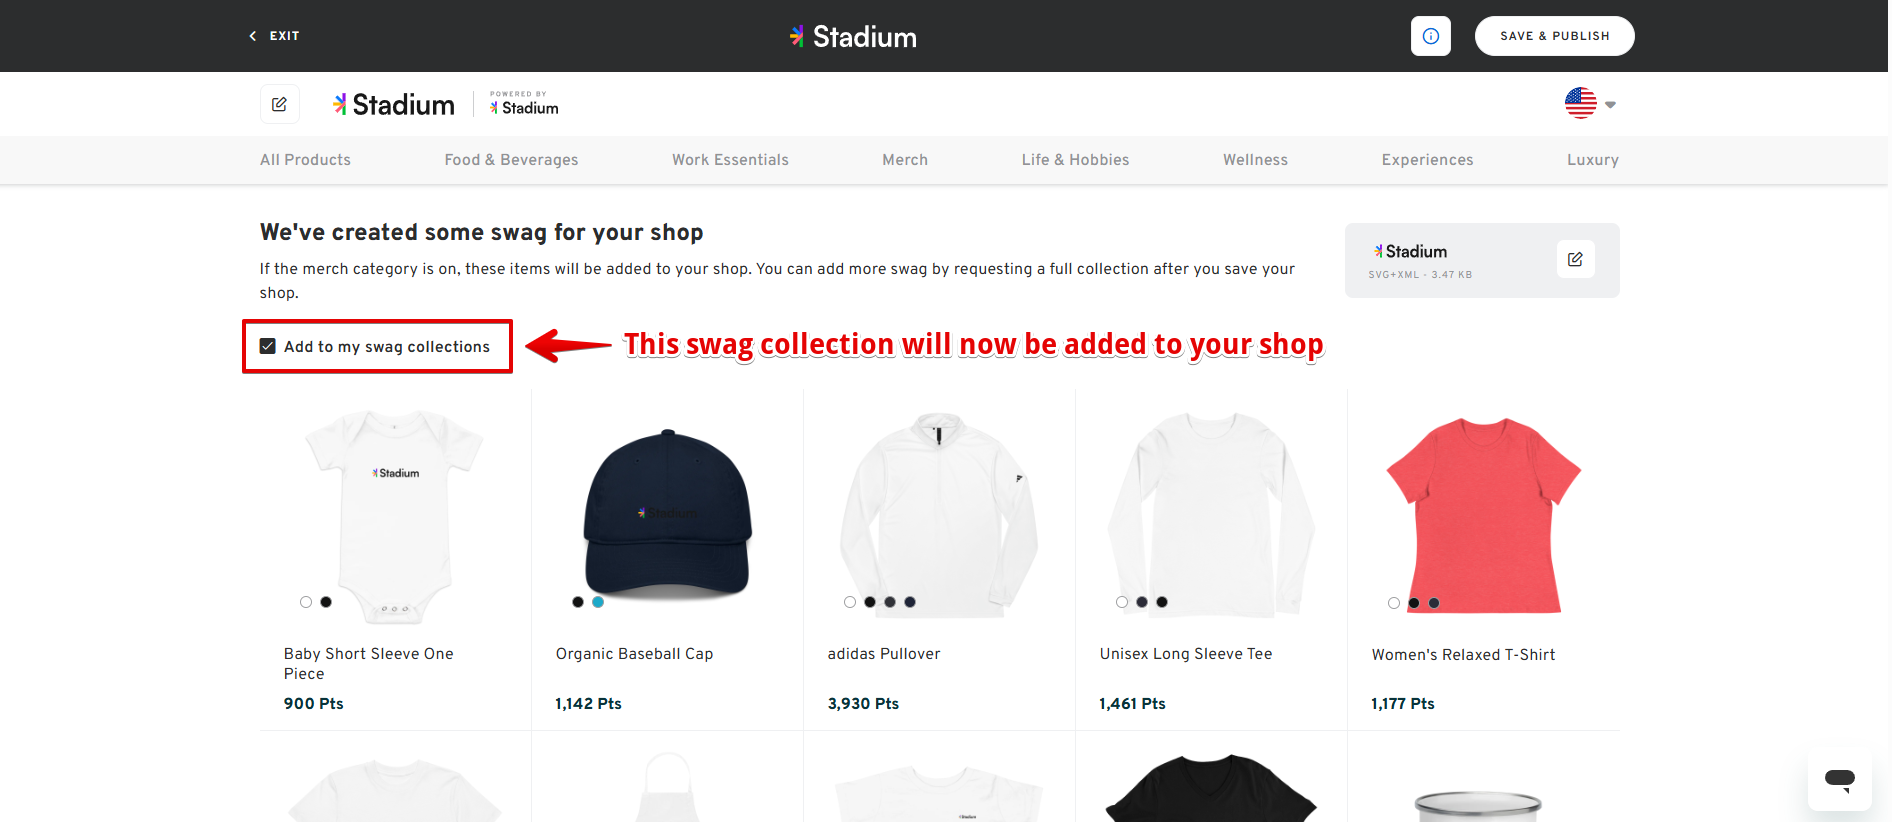Click the edit shop logo pencil icon

[x=280, y=104]
